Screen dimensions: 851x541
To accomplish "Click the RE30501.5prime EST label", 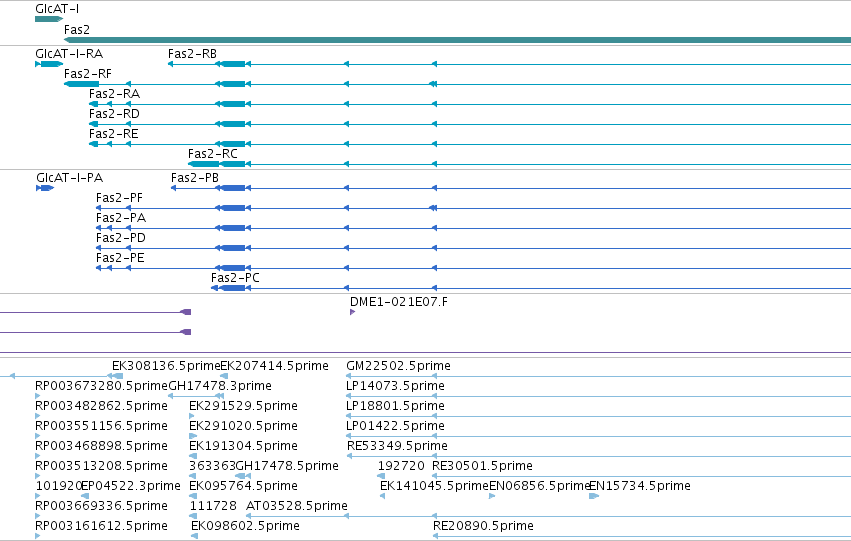I will point(482,467).
